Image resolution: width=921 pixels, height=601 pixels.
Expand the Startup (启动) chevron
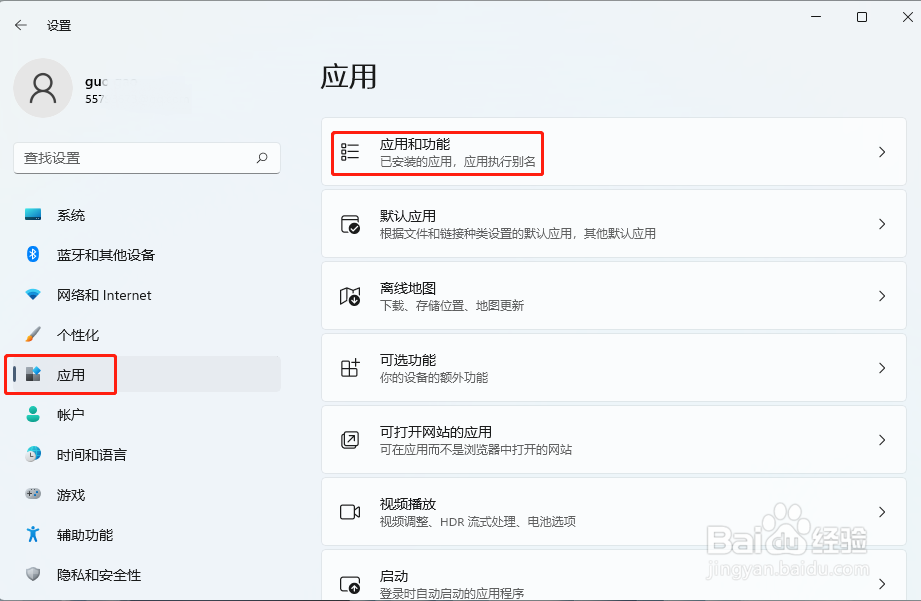point(882,583)
